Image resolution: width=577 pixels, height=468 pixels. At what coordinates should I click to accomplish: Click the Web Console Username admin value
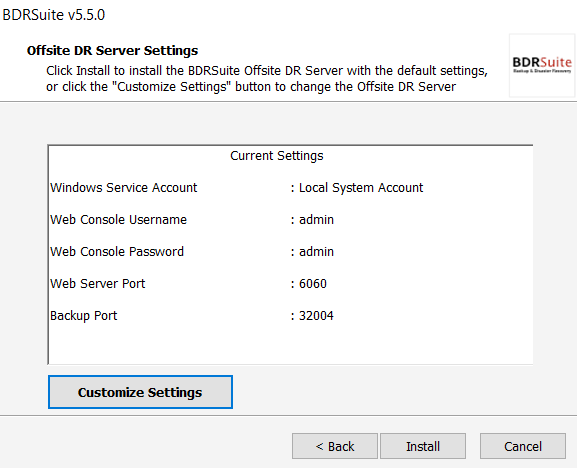[x=316, y=220]
